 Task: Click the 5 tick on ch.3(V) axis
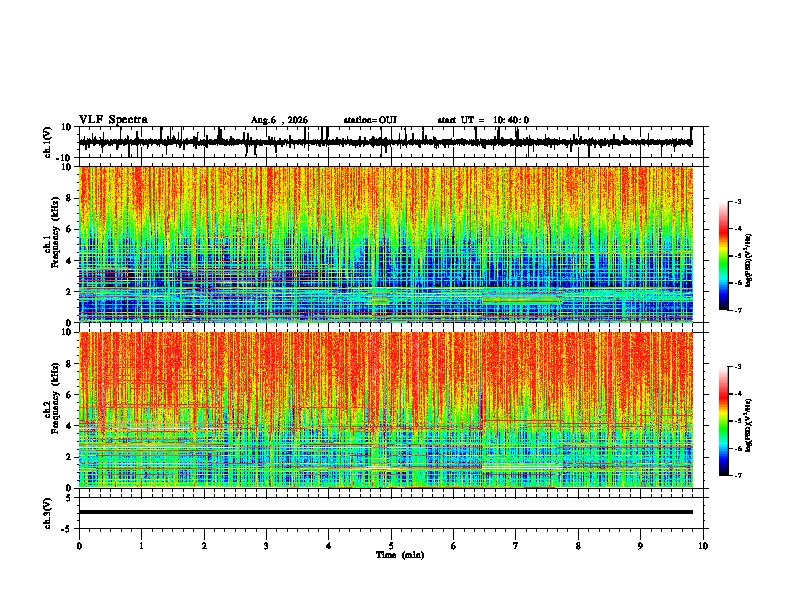pyautogui.click(x=70, y=498)
